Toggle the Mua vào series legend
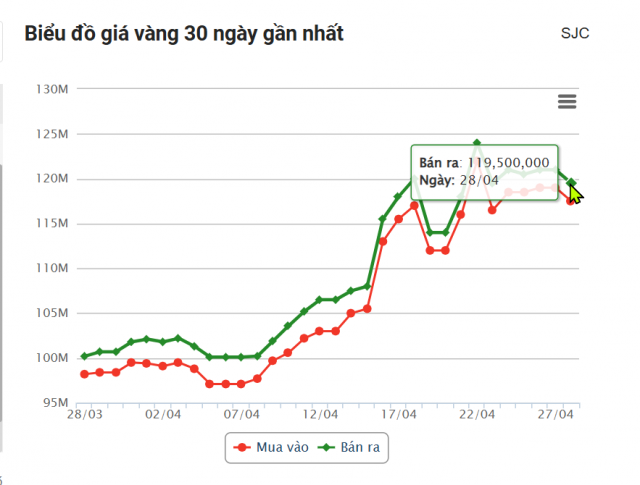This screenshot has width=640, height=485. click(x=271, y=447)
